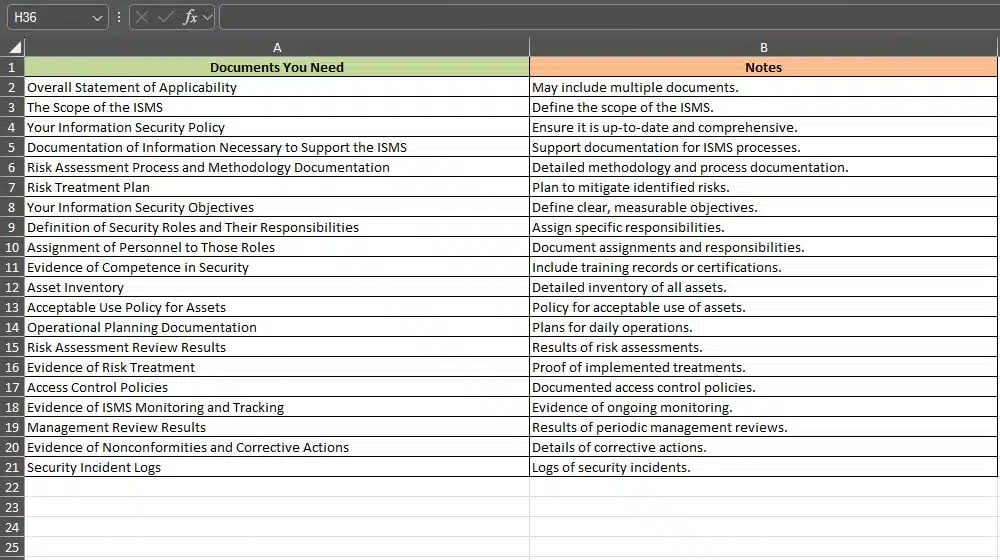Click note Define clear, measurable objectives.

(x=763, y=207)
